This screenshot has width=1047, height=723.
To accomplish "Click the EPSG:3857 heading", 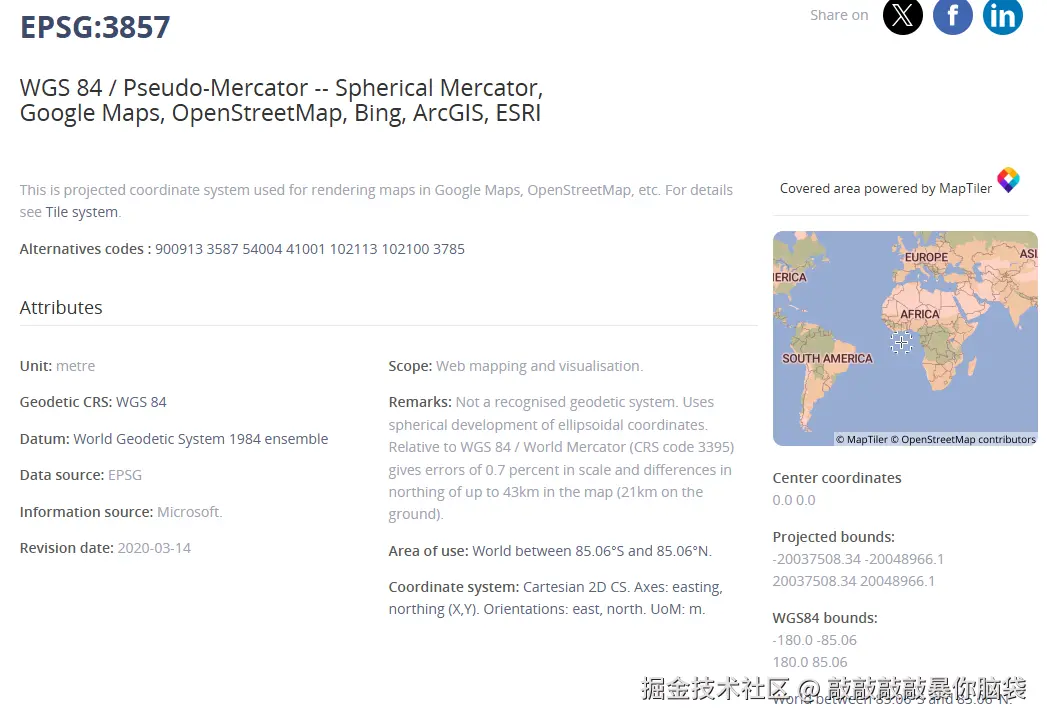I will (x=95, y=27).
